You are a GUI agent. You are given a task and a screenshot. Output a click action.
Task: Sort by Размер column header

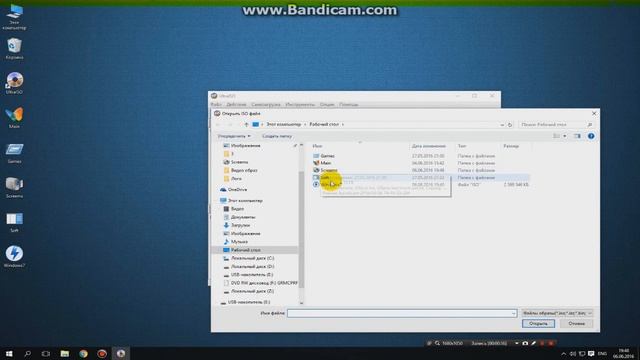pyautogui.click(x=511, y=146)
